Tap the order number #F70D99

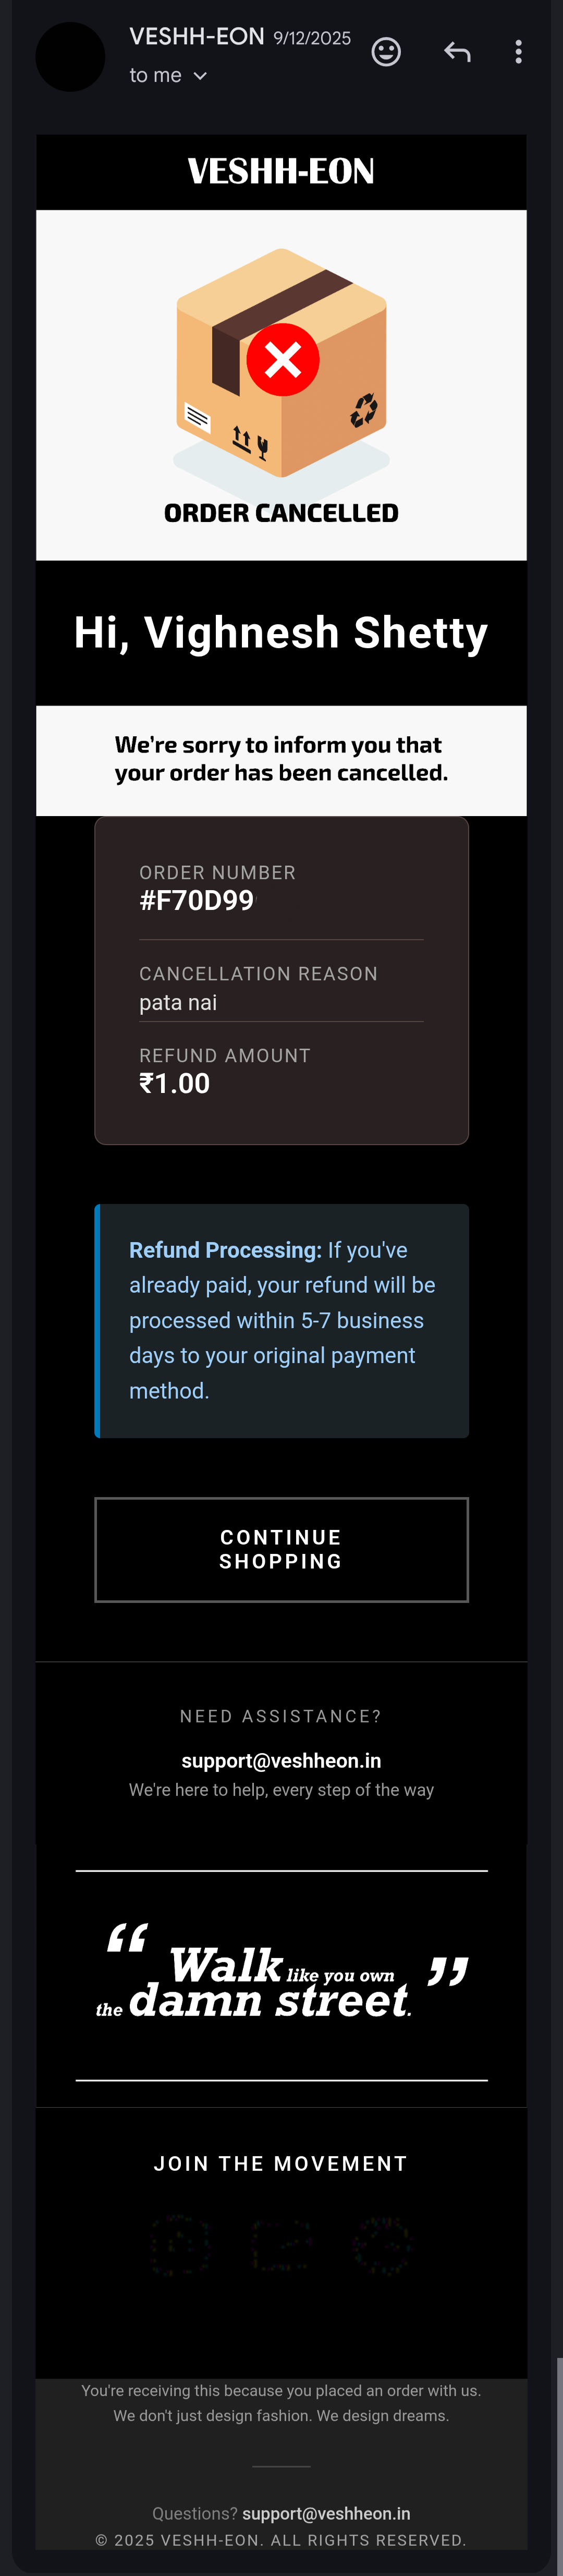[197, 900]
